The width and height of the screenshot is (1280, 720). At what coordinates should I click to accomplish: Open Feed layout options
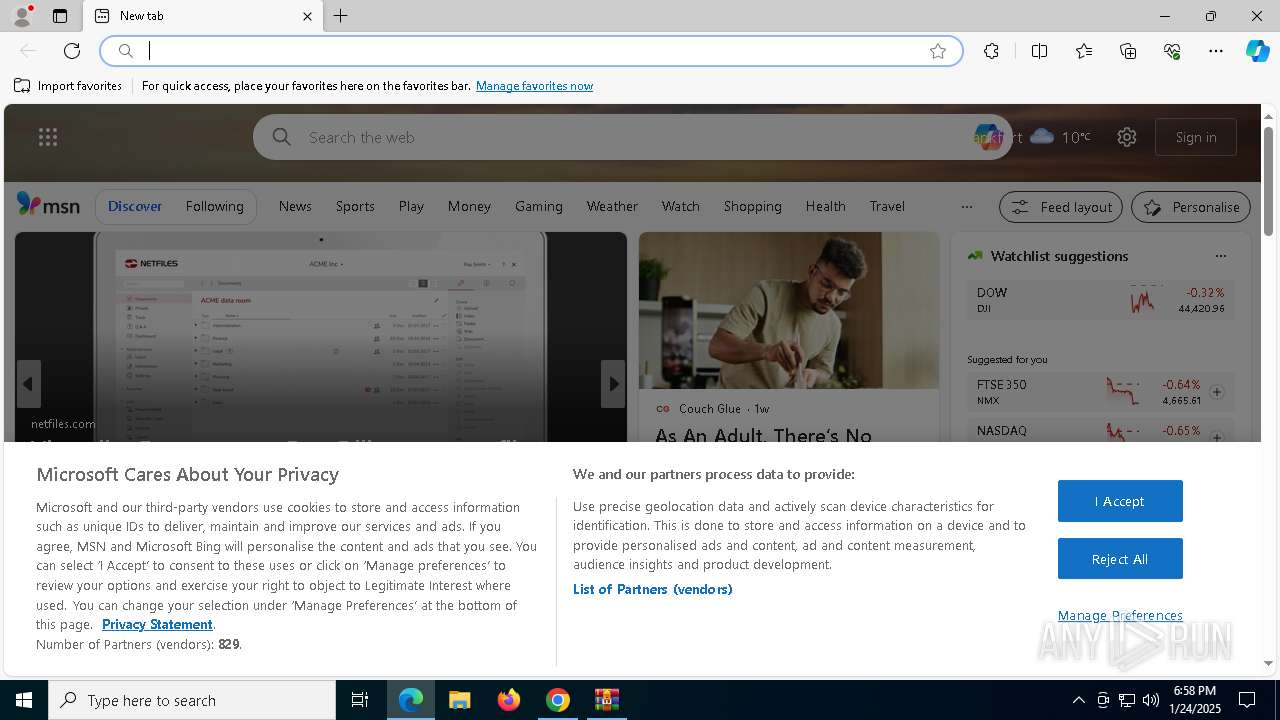[1061, 207]
